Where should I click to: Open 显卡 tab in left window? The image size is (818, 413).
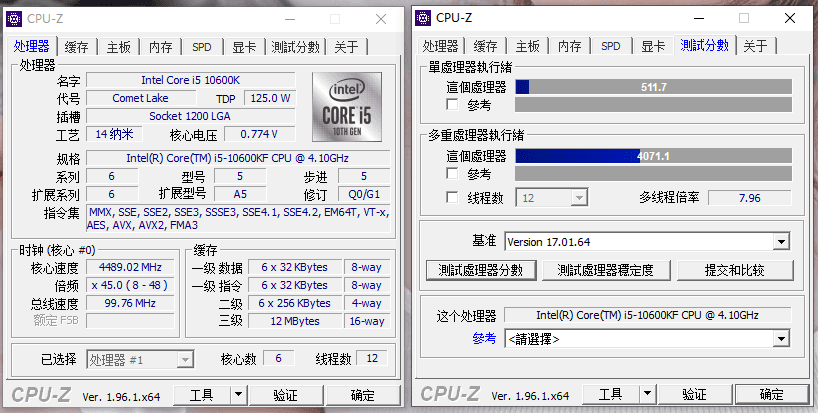[x=244, y=47]
